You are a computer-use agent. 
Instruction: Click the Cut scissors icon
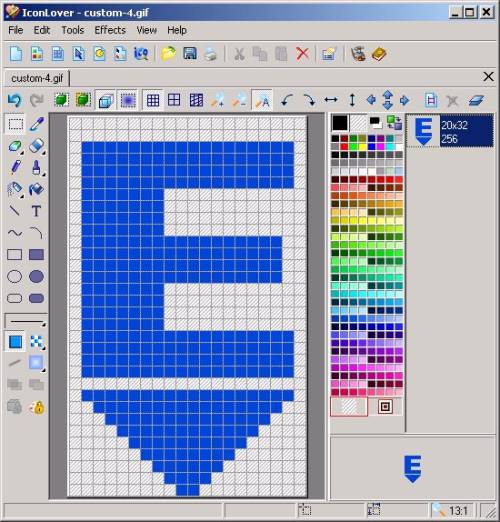[239, 54]
